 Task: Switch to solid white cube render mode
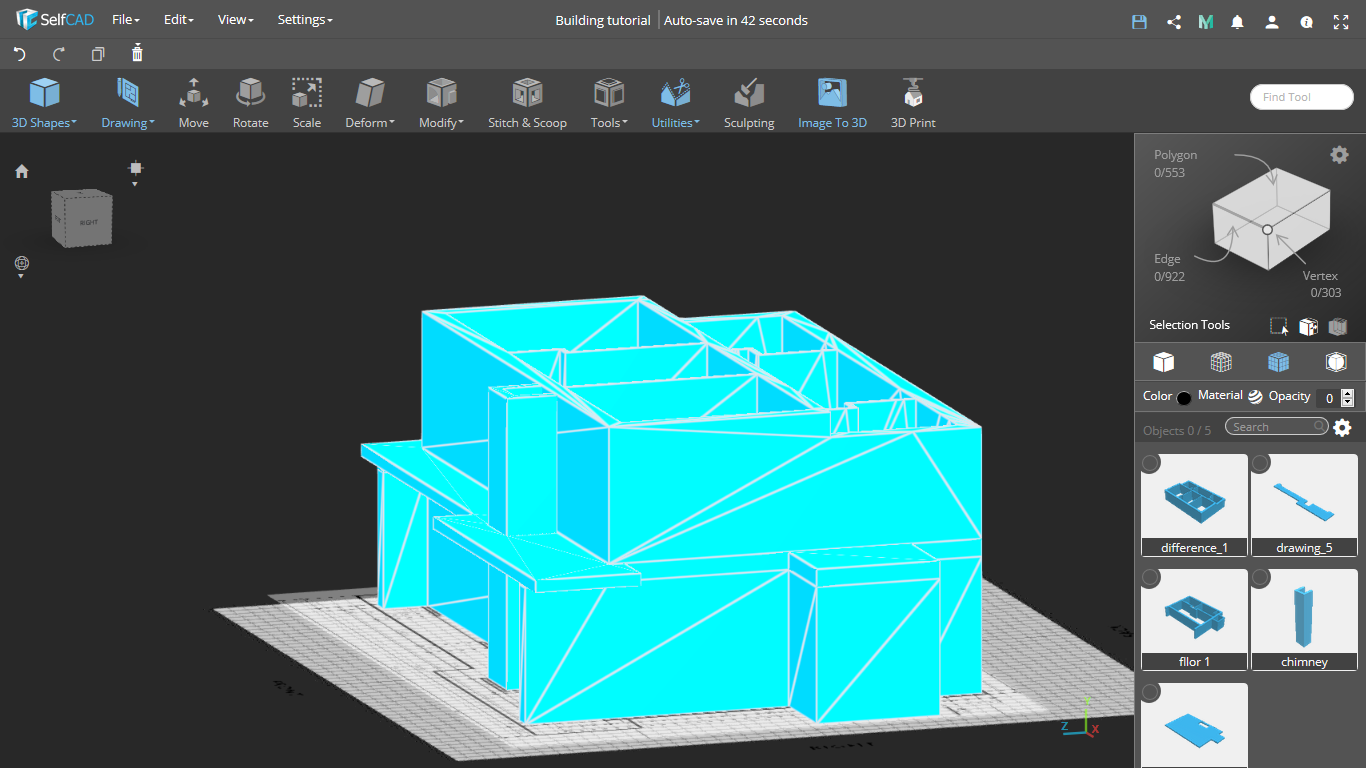1163,362
